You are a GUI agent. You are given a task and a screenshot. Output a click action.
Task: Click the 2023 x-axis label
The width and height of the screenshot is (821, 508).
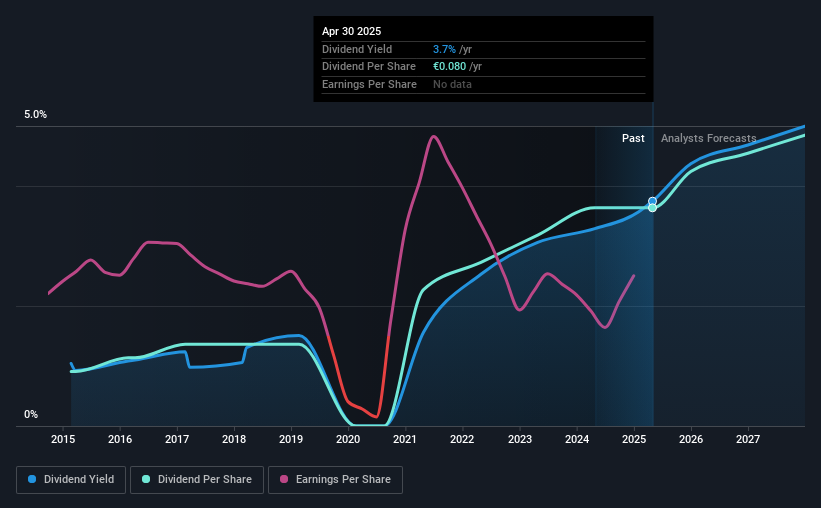[520, 439]
